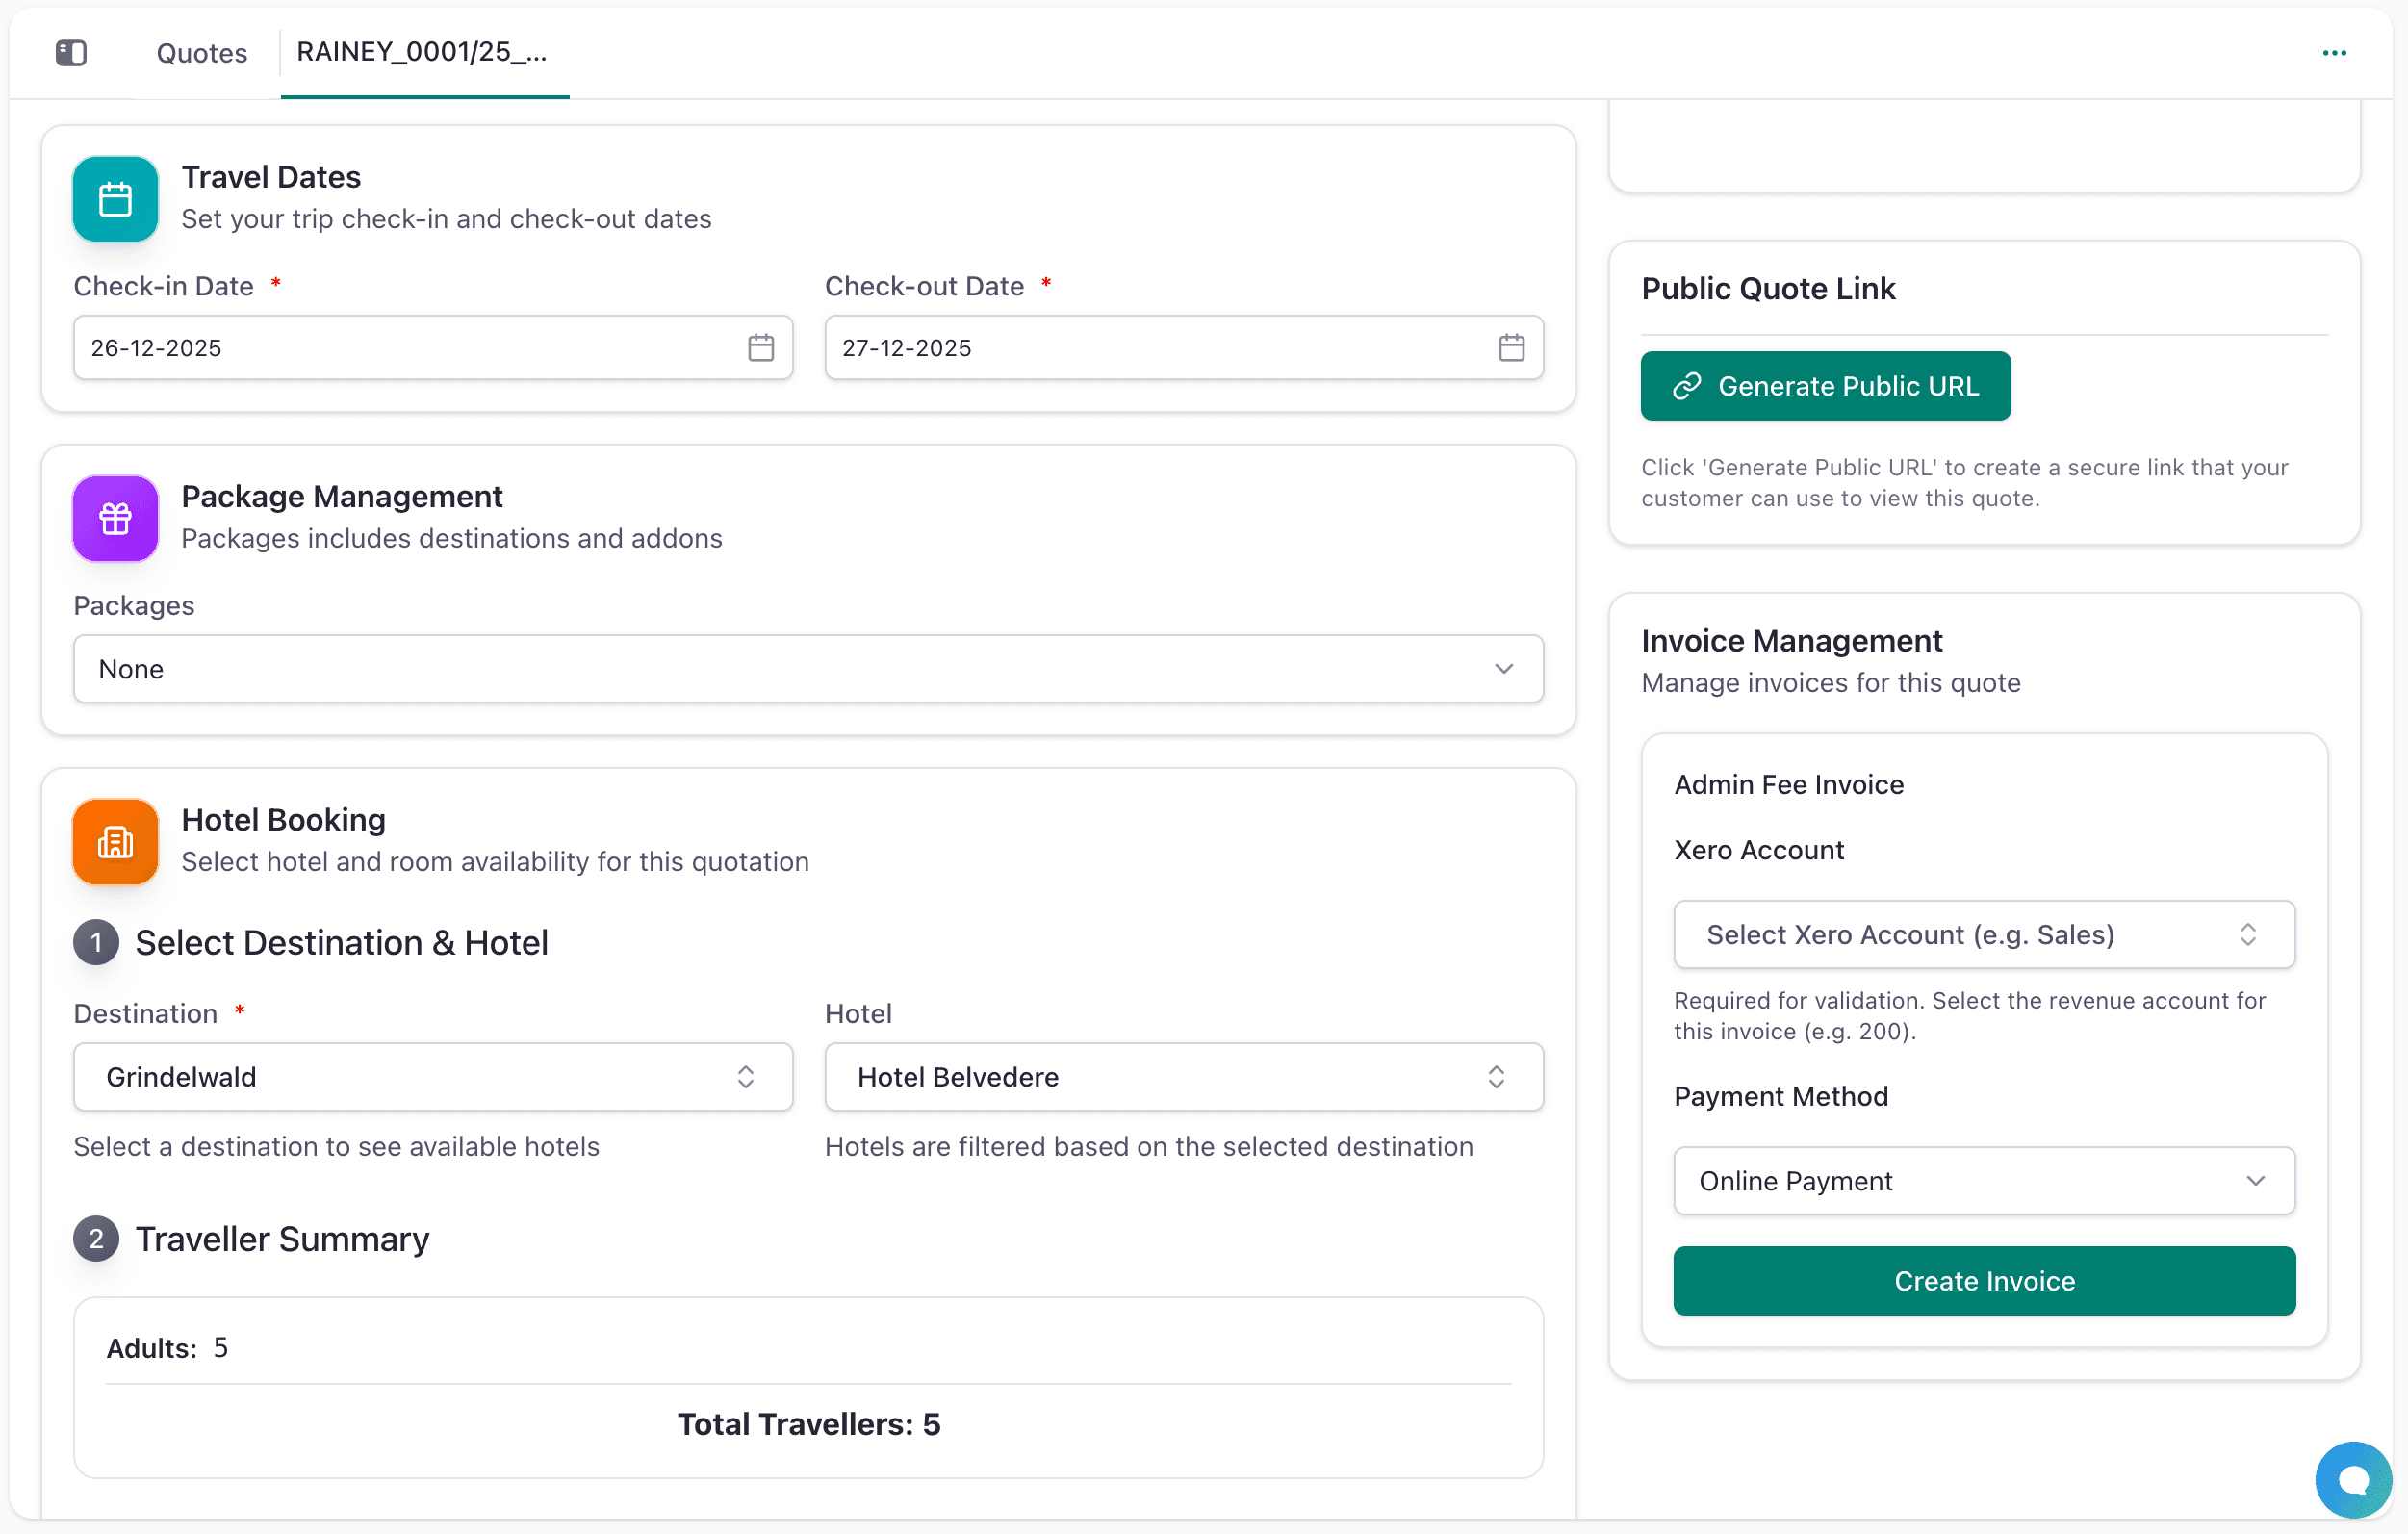
Task: Click the Generate Public URL button
Action: coord(1825,385)
